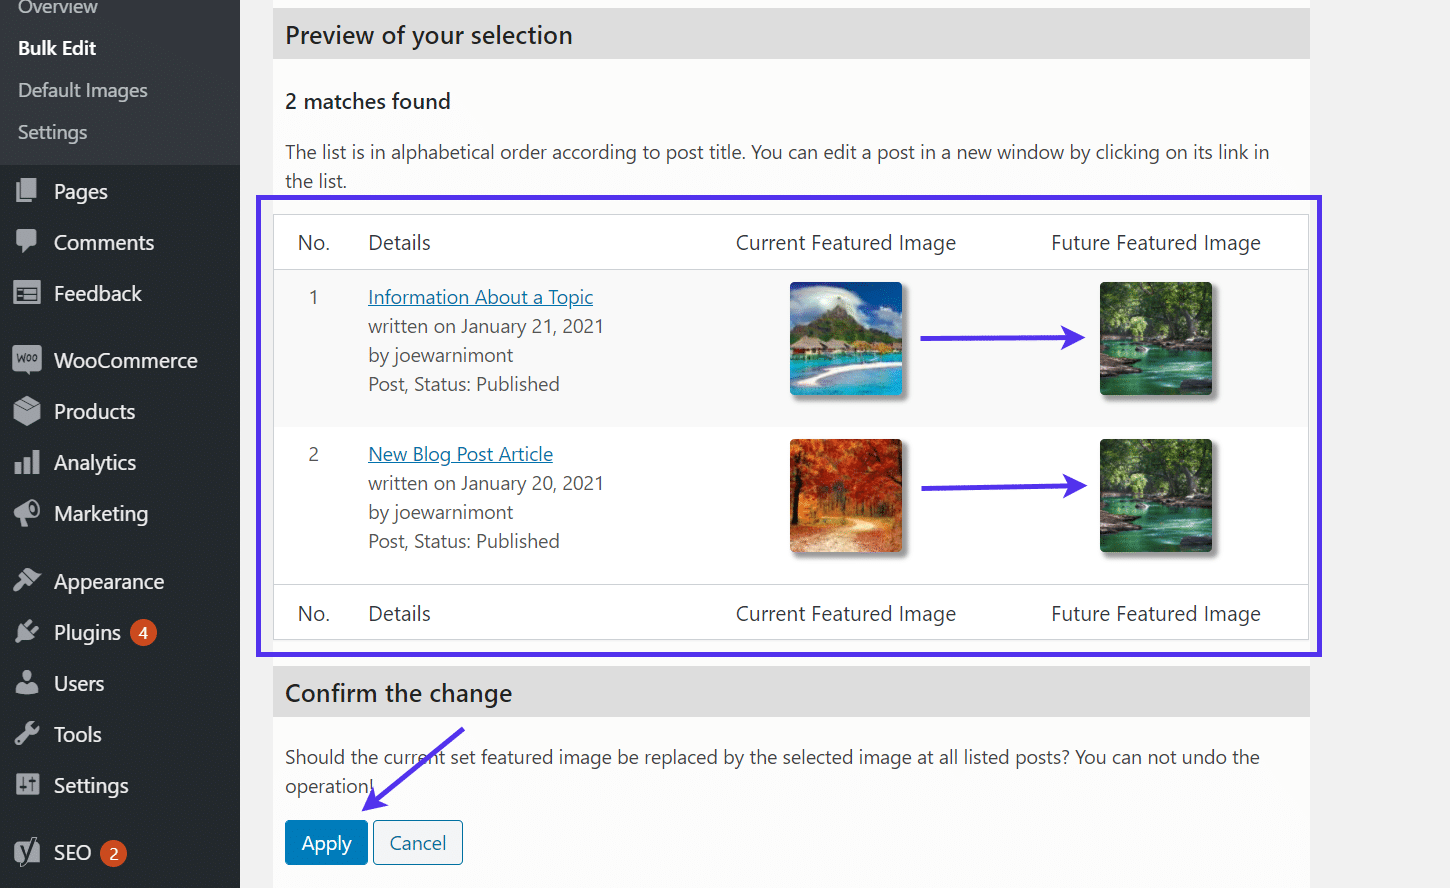
Task: Open the Bulk Edit submenu item
Action: [x=57, y=48]
